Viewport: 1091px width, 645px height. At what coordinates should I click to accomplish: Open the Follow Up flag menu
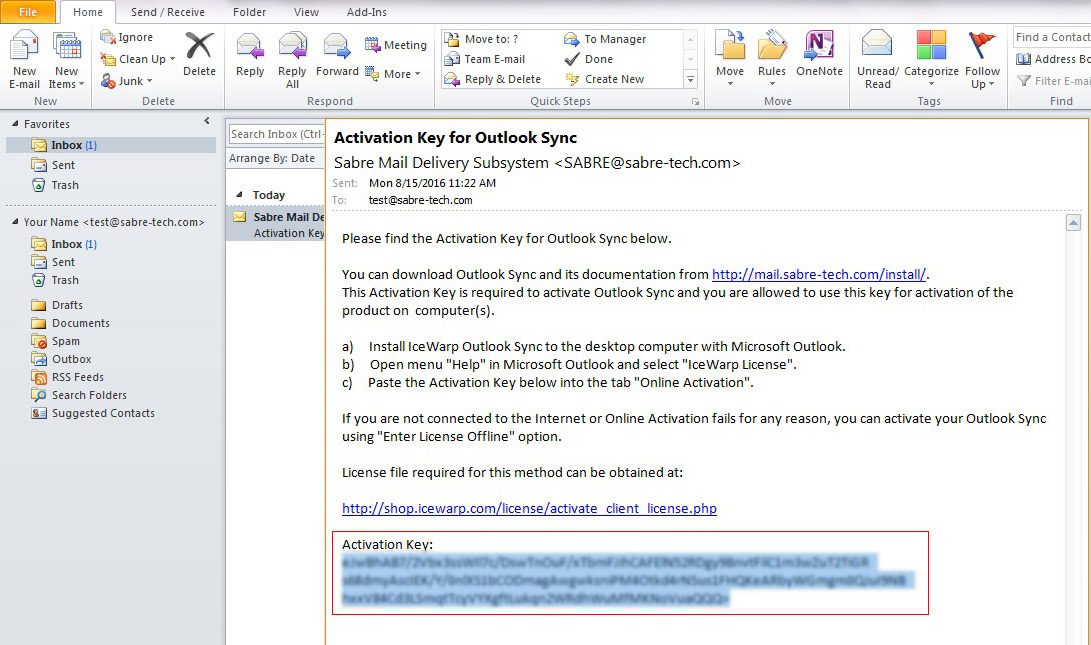tap(982, 60)
